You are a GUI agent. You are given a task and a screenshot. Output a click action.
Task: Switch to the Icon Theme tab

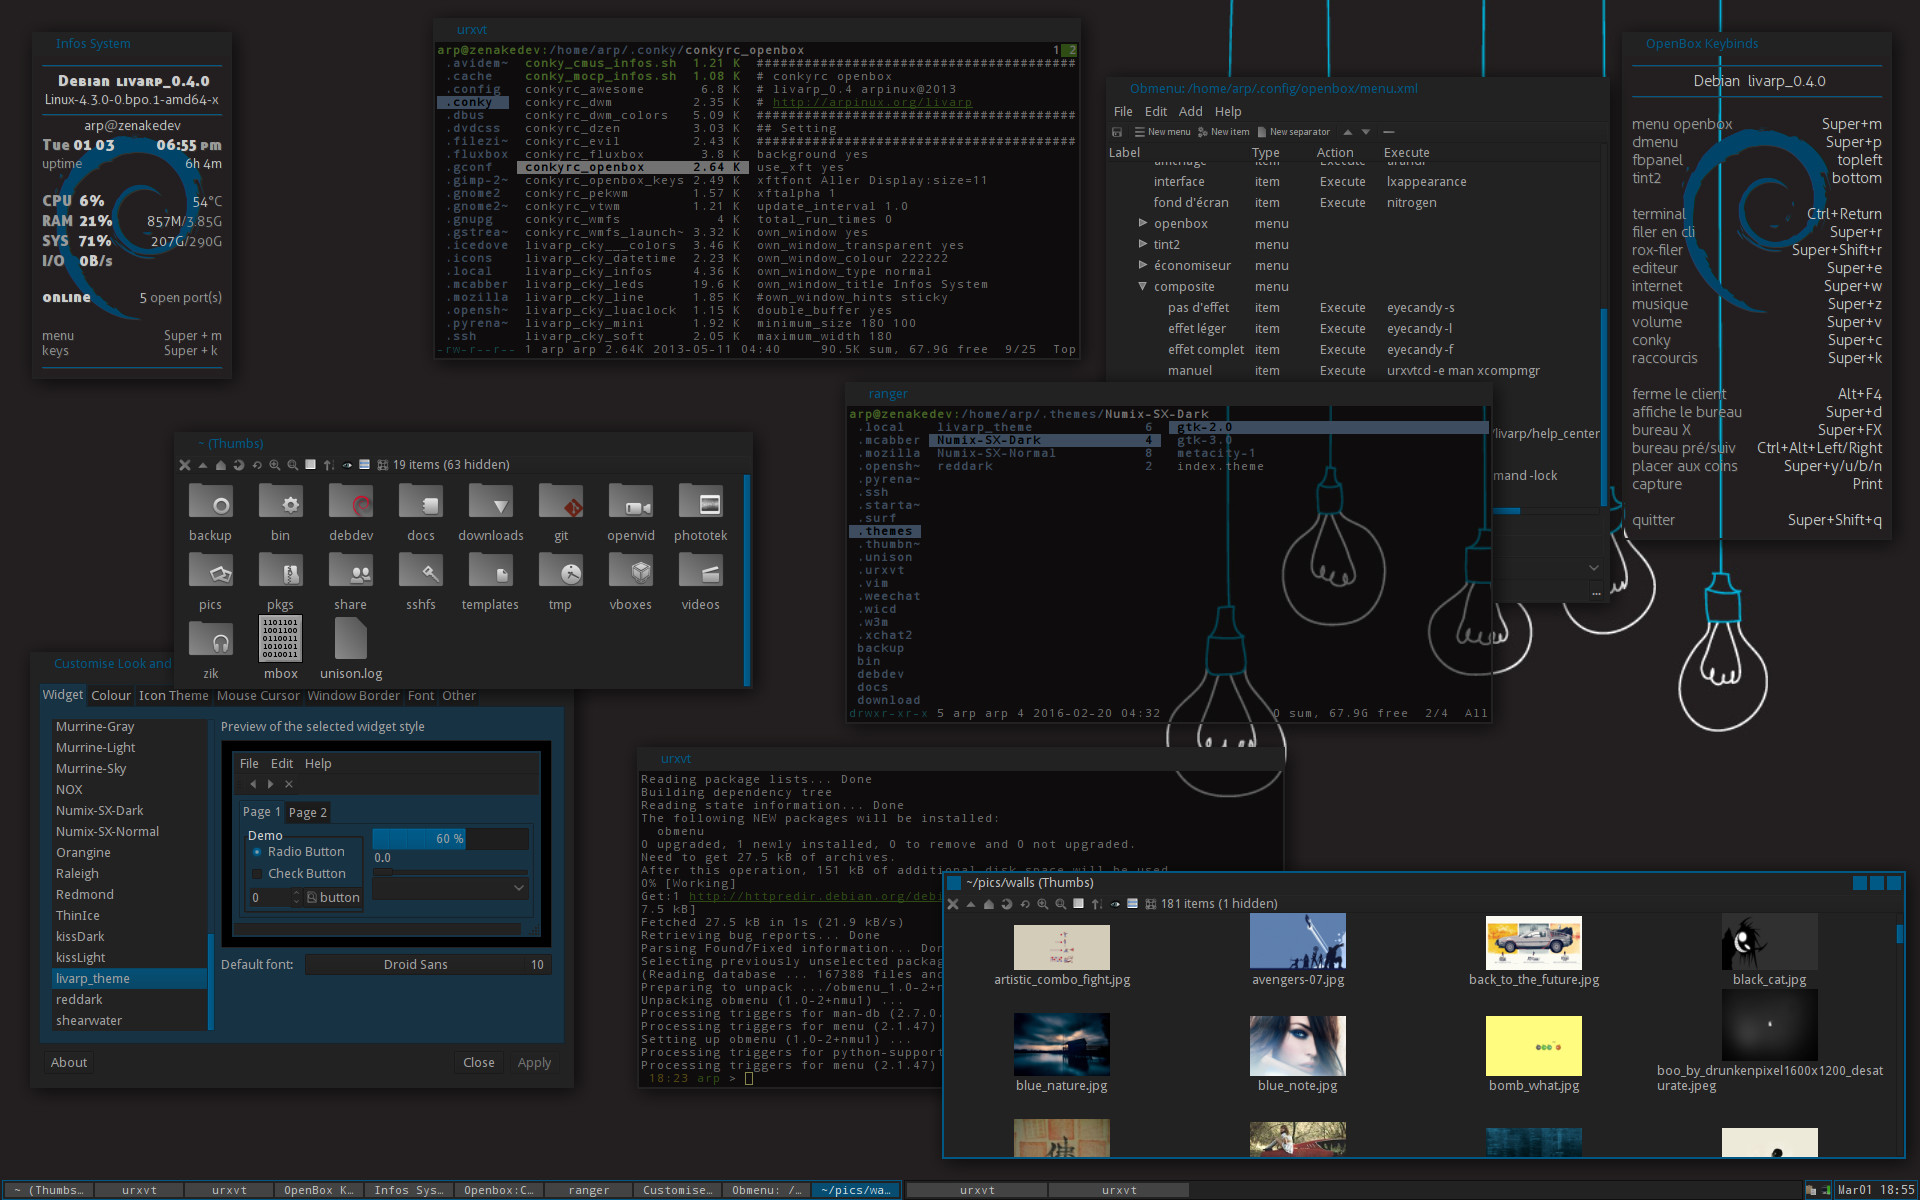tap(174, 696)
